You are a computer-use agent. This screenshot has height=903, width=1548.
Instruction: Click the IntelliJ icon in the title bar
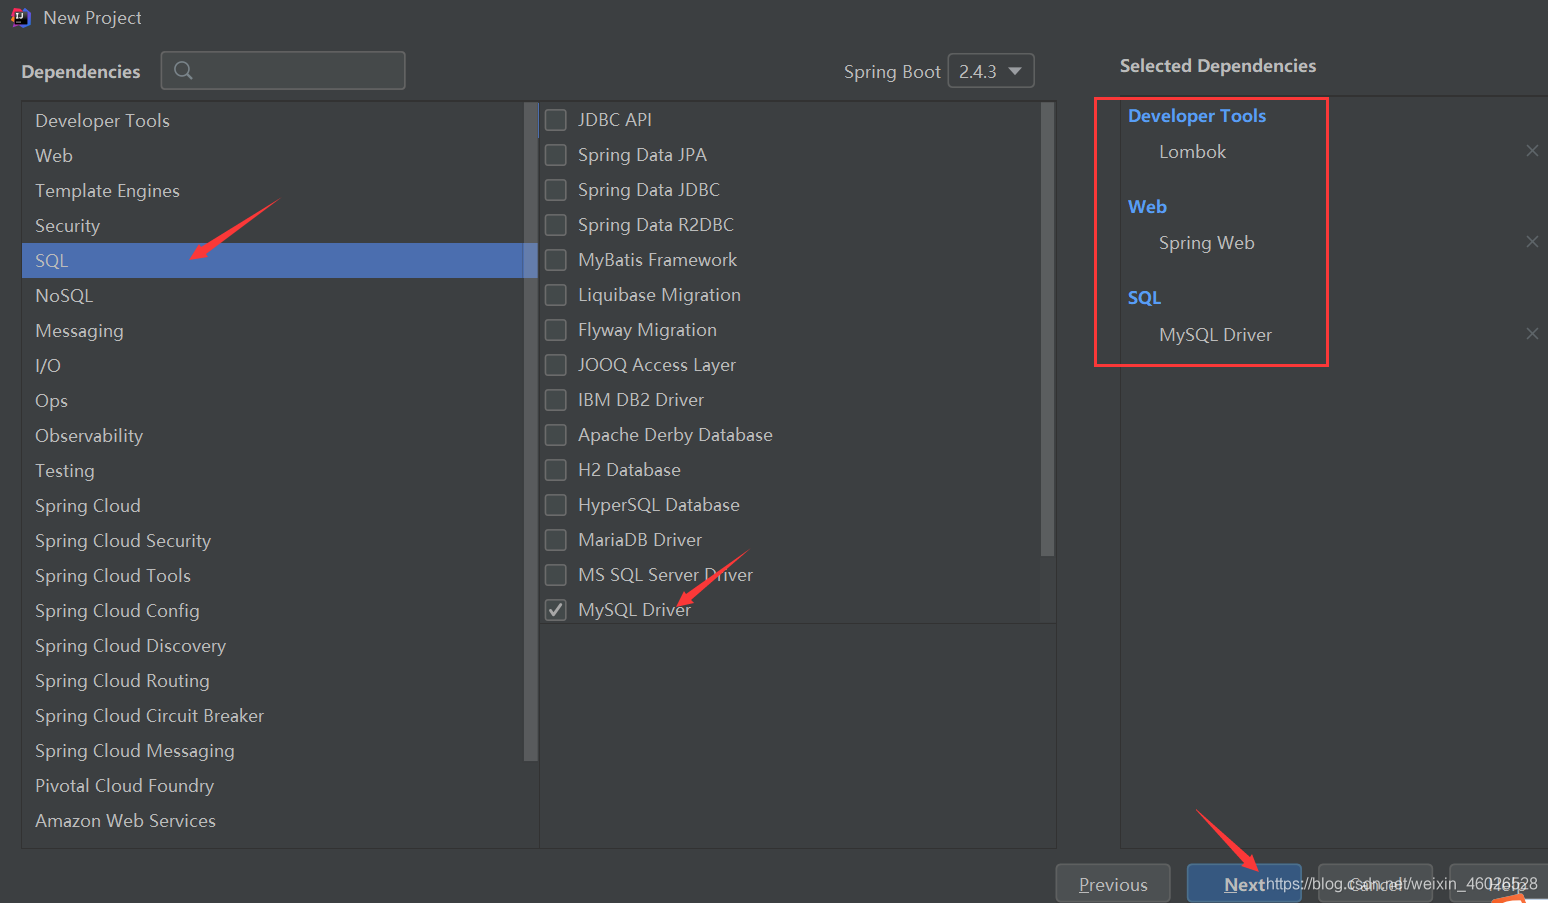click(20, 17)
